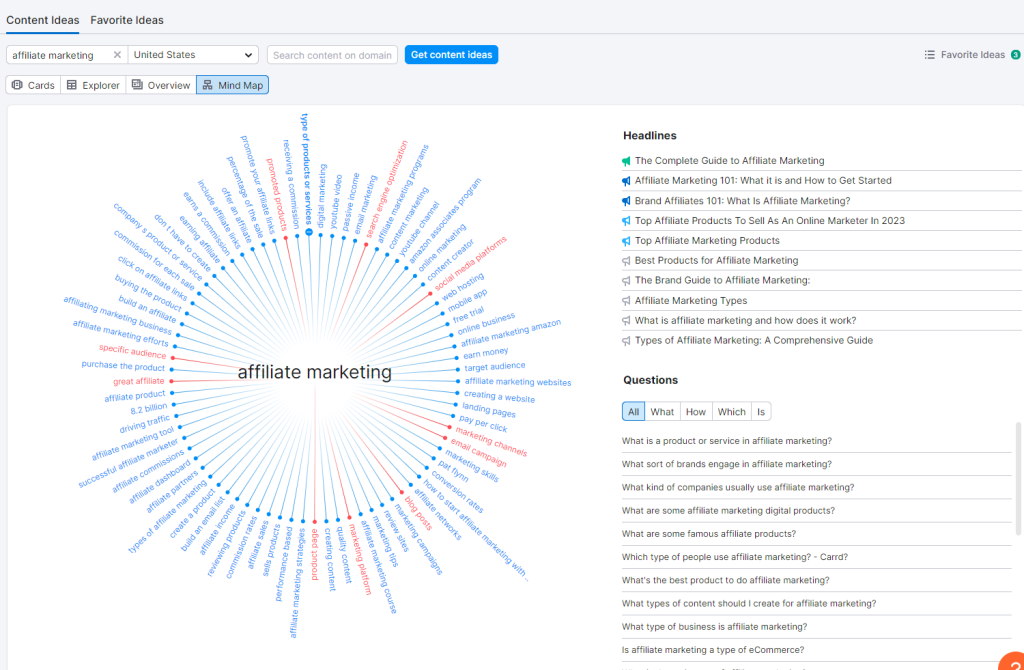Select the blog posts topic

point(419,513)
